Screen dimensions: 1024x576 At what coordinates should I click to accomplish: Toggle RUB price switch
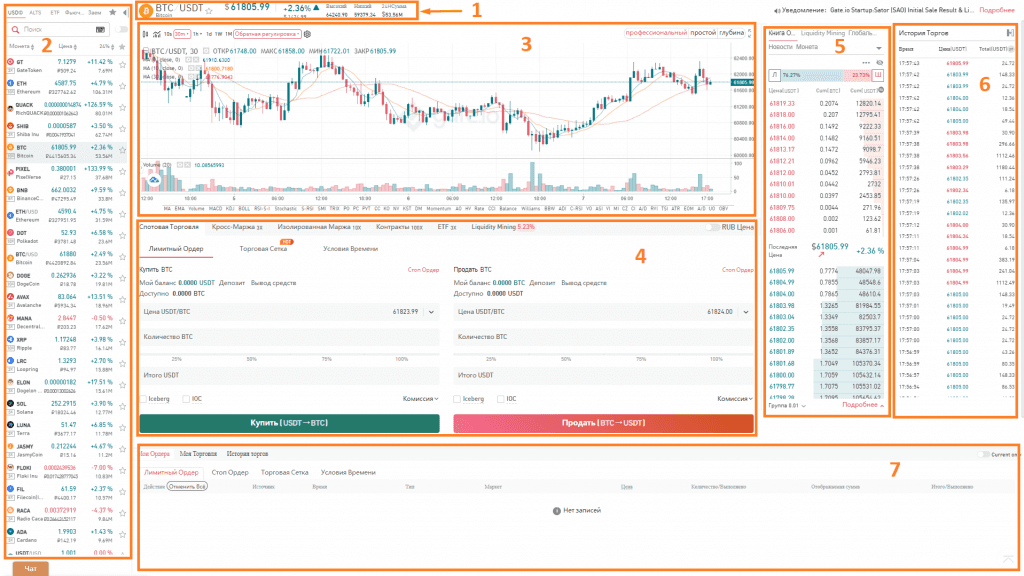(712, 227)
